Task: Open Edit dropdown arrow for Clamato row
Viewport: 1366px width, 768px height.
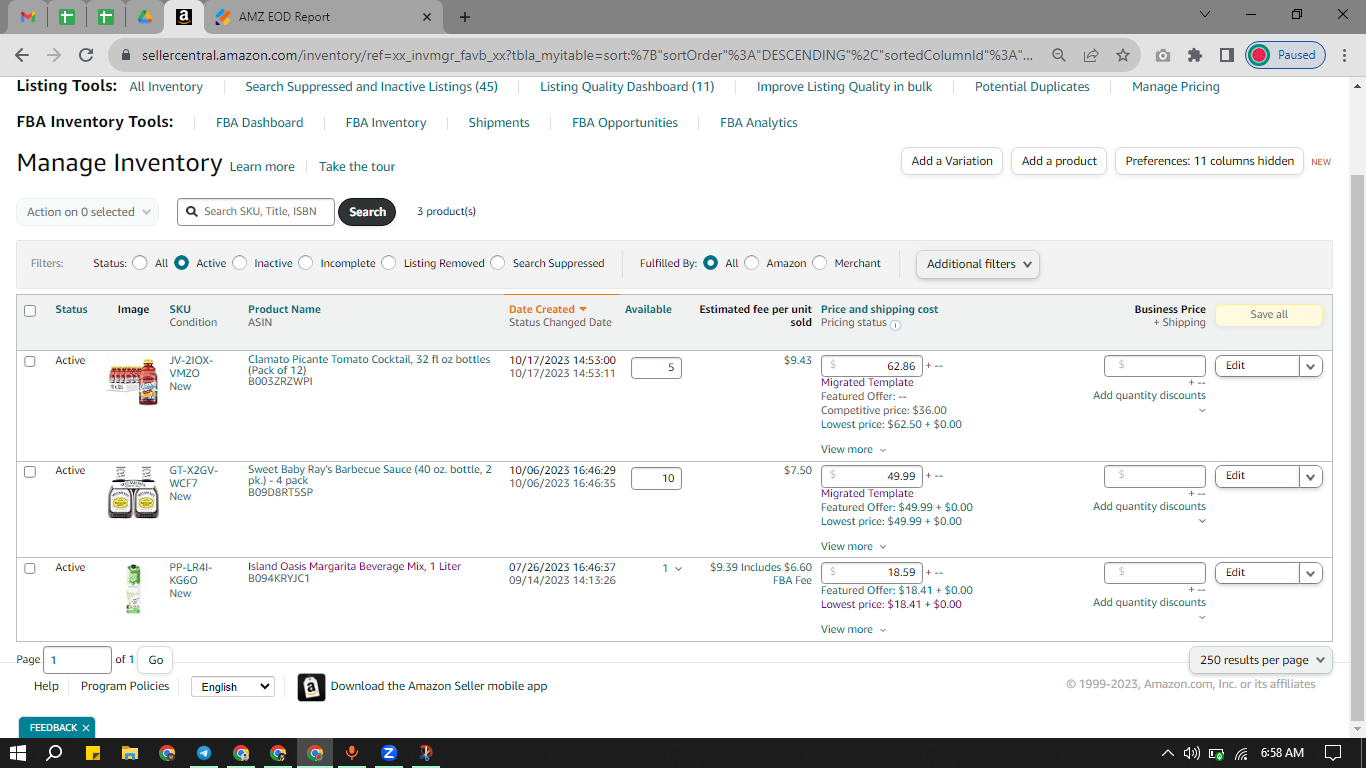Action: 1311,366
